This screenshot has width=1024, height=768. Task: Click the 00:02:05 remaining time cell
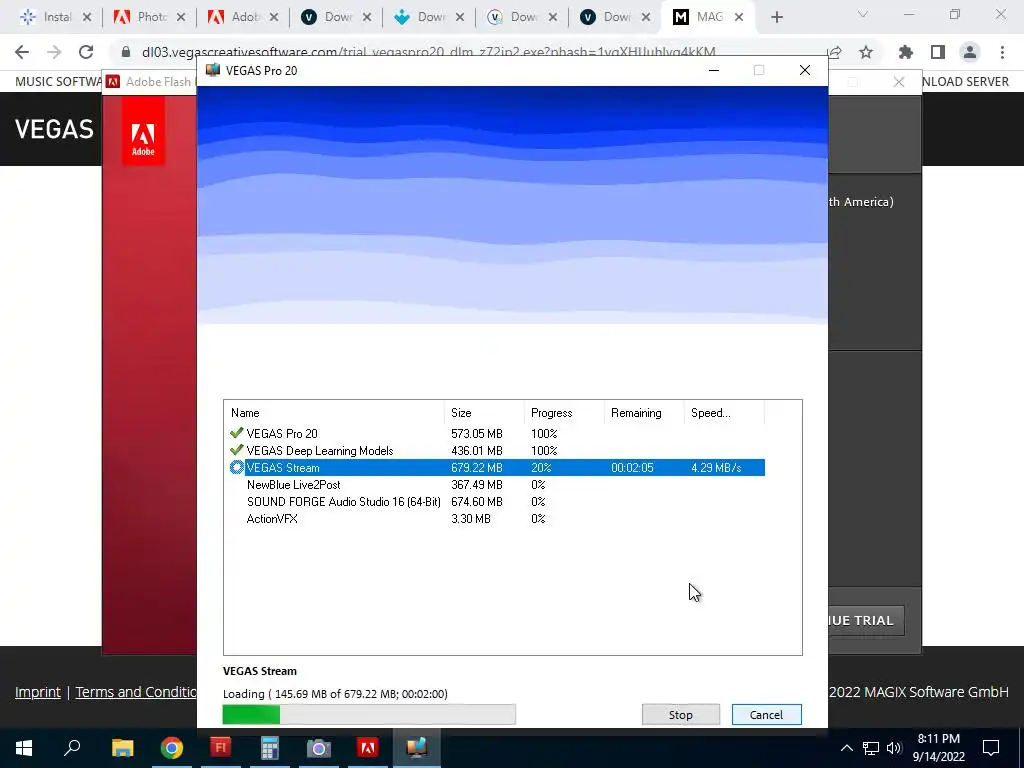[632, 468]
